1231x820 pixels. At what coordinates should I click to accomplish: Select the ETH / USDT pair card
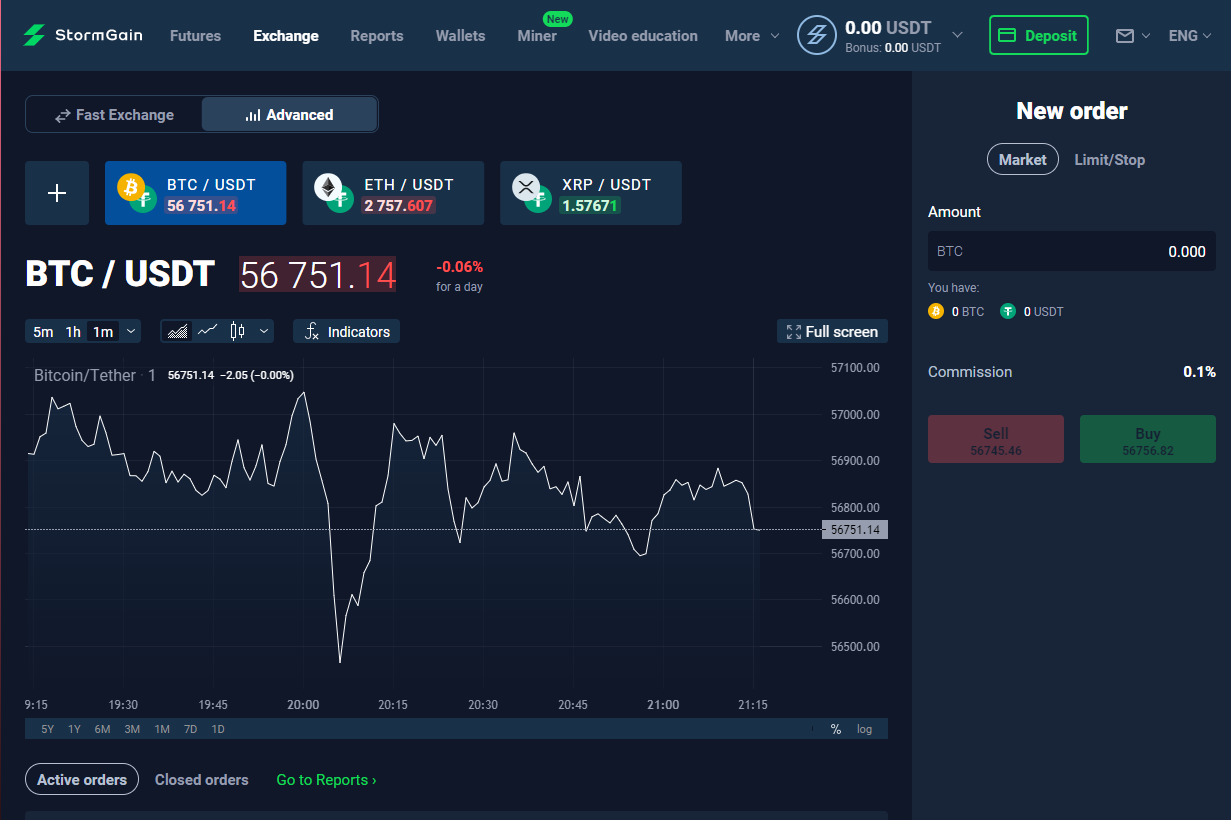(x=393, y=193)
